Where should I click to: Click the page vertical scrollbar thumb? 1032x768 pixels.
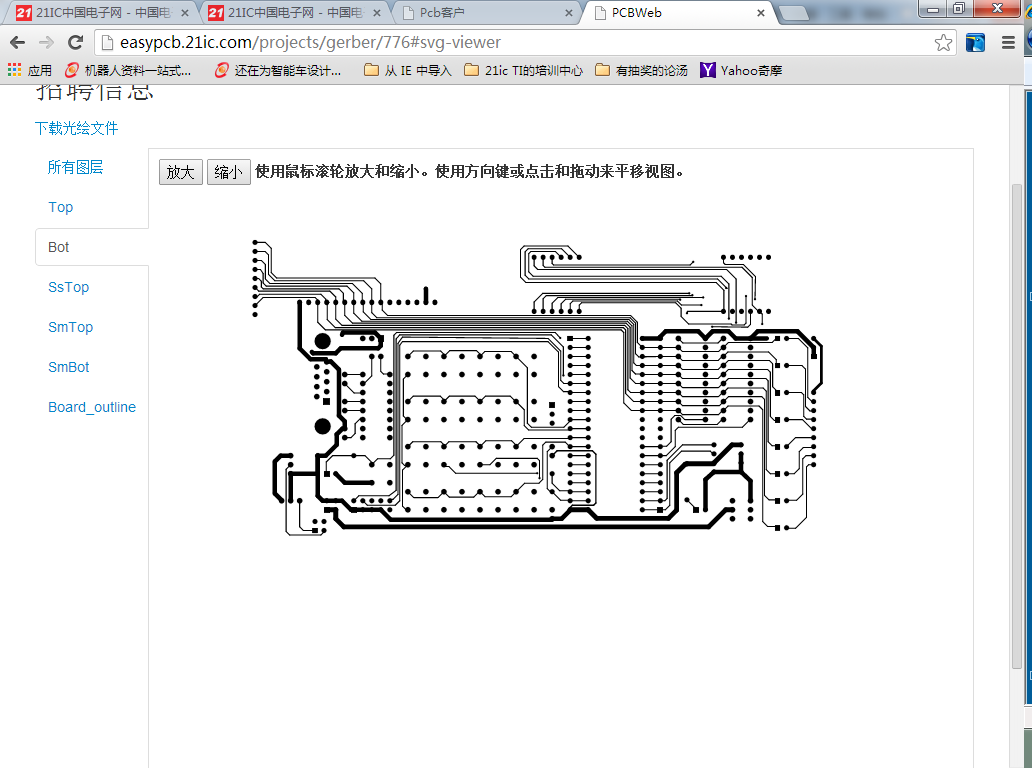coord(1017,428)
